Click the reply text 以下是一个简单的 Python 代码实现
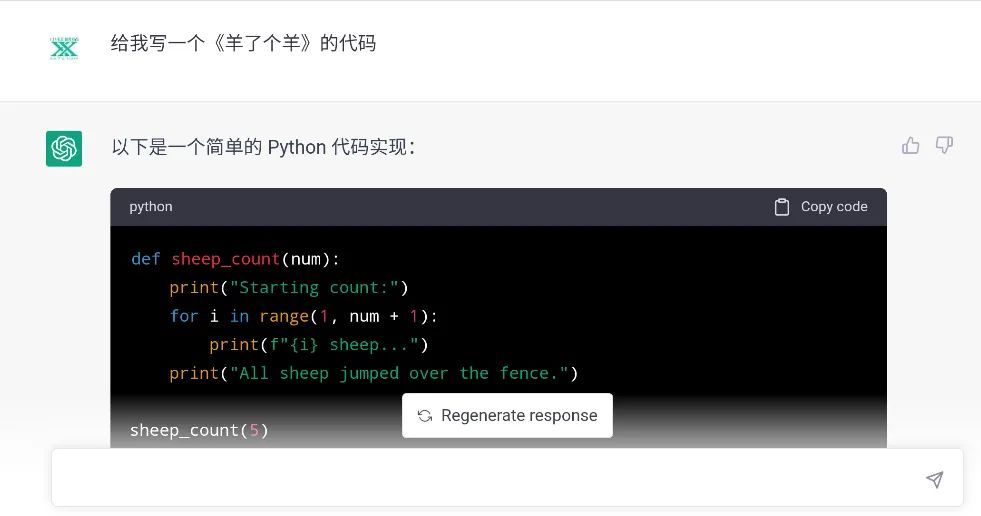This screenshot has height=516, width=981. coord(263,148)
